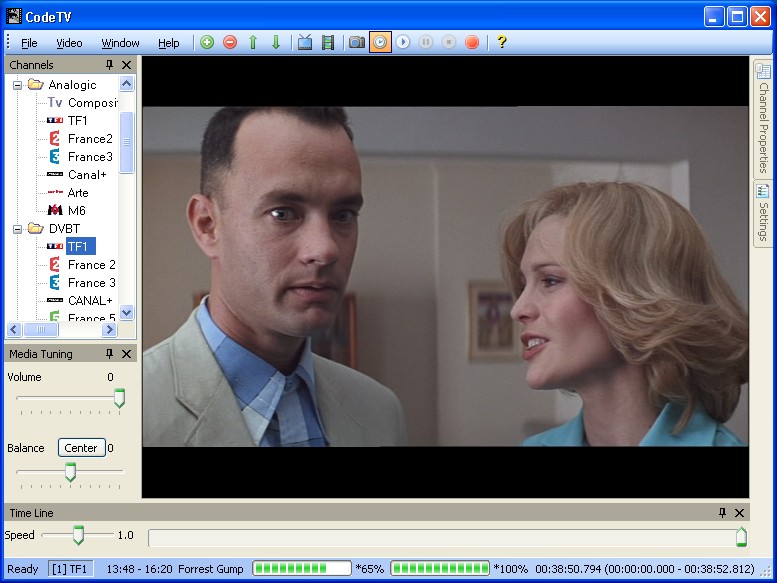Image resolution: width=777 pixels, height=583 pixels.
Task: Click the Balance slider handle
Action: click(70, 472)
